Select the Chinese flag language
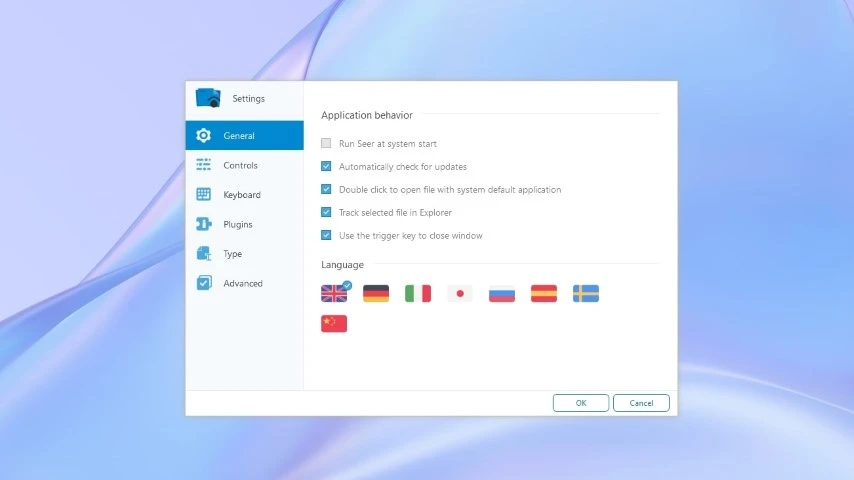854x480 pixels. pos(334,324)
